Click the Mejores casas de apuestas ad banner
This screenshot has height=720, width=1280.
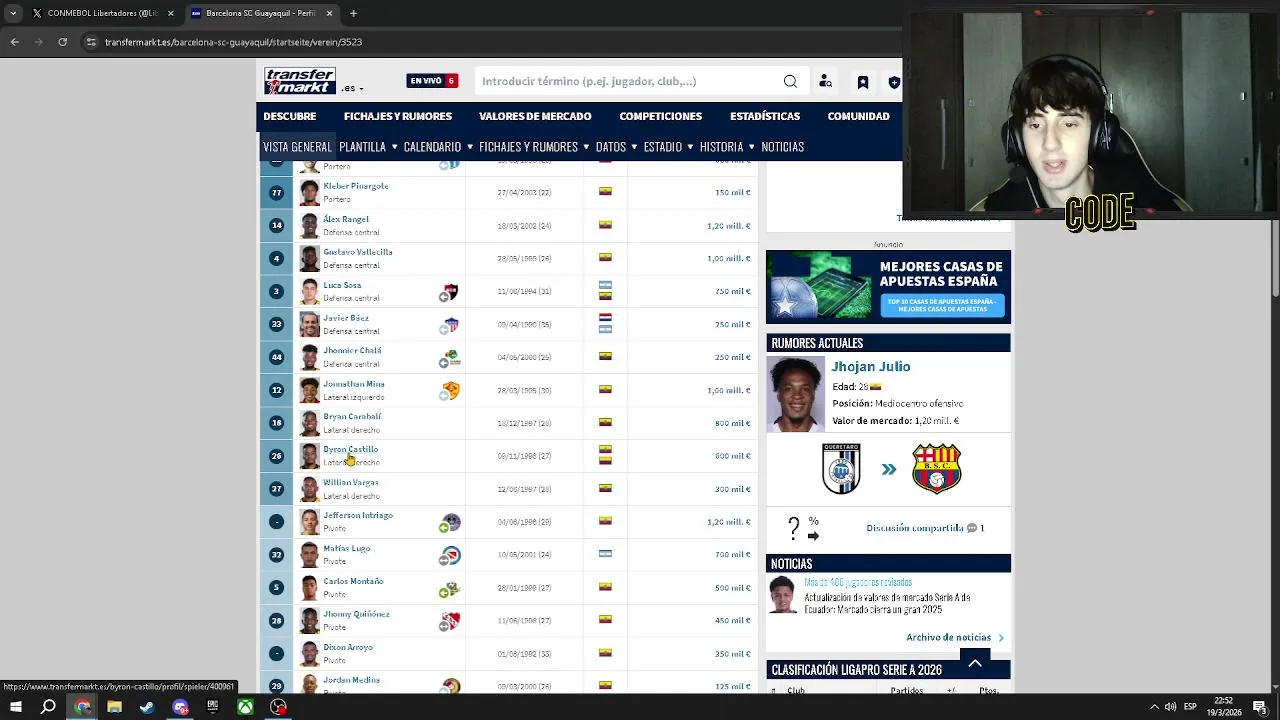click(x=888, y=287)
